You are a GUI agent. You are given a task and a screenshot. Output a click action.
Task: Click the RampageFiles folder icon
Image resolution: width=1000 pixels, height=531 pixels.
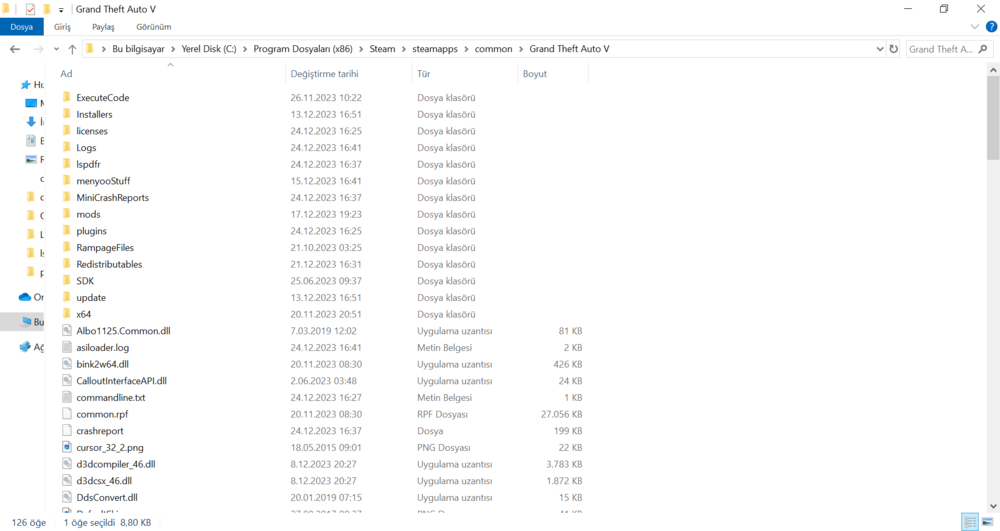point(66,247)
